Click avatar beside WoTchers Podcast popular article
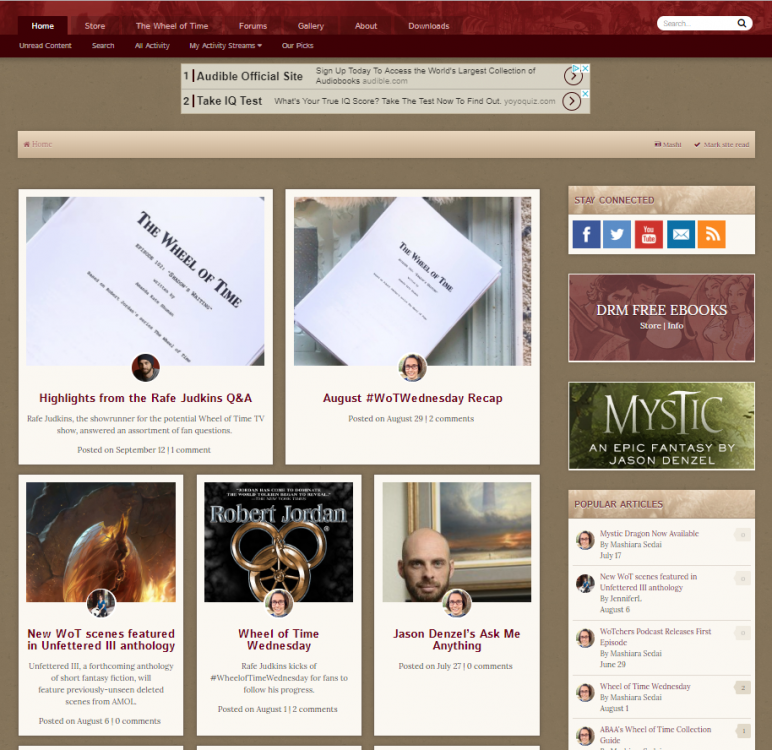The width and height of the screenshot is (772, 750). [x=585, y=638]
